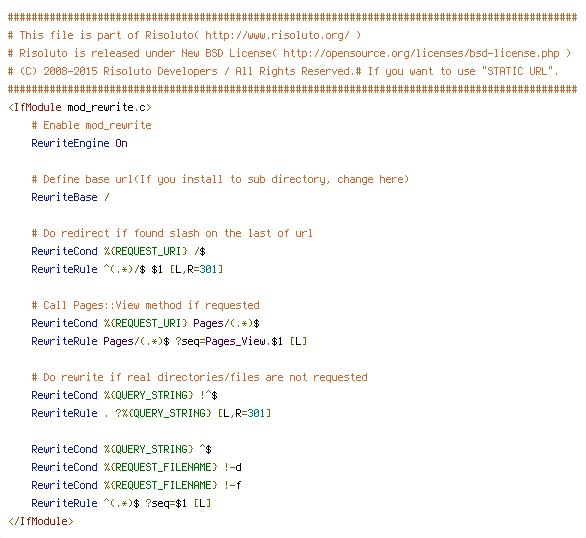The height and width of the screenshot is (538, 586).
Task: Click the 'Define base url' comment line
Action: (220, 180)
